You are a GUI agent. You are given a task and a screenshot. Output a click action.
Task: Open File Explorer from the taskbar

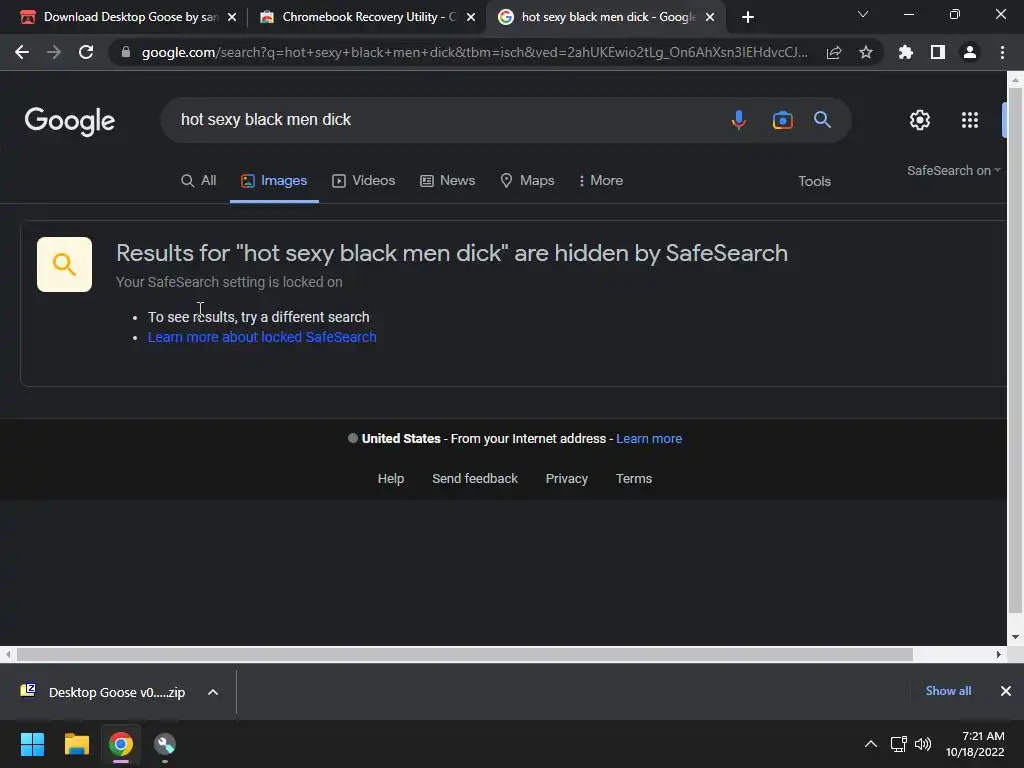(x=76, y=744)
